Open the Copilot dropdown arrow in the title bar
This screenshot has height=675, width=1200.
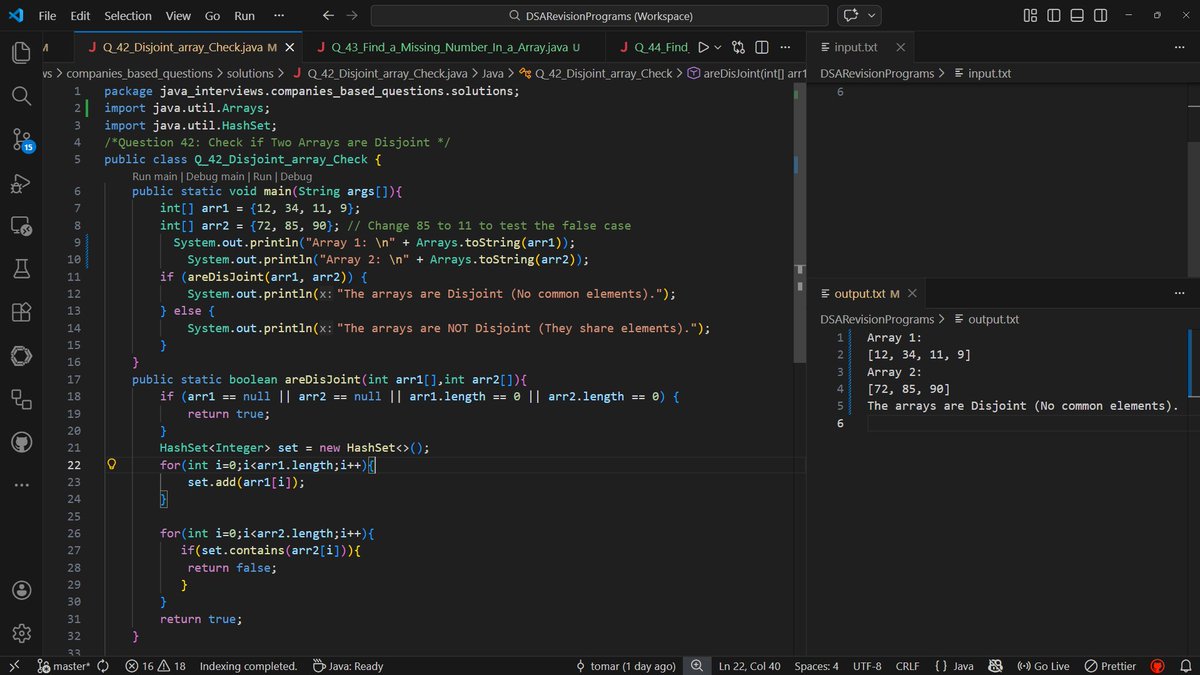tap(872, 16)
